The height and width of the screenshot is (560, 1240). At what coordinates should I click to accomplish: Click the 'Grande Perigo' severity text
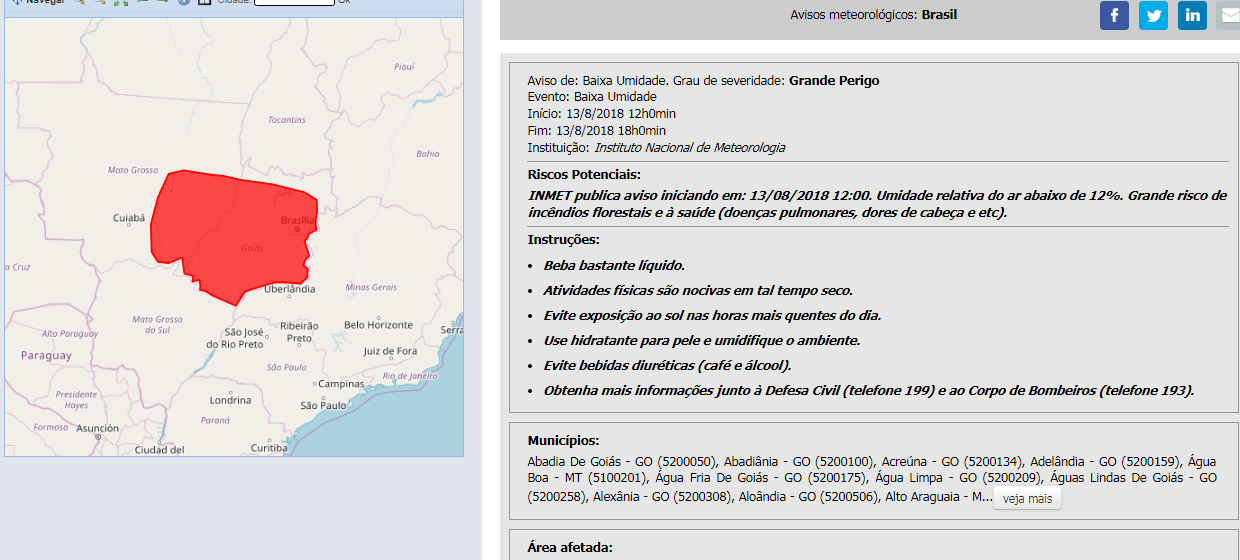pos(834,81)
